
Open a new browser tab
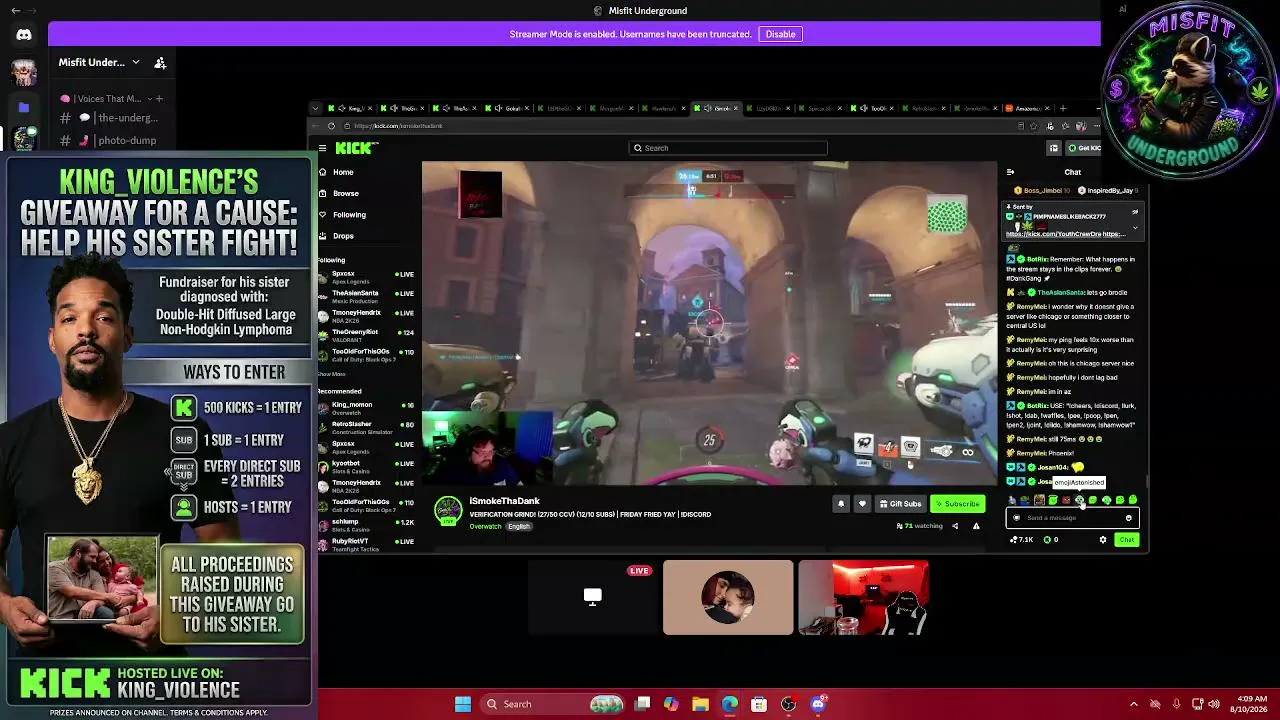[x=1063, y=108]
